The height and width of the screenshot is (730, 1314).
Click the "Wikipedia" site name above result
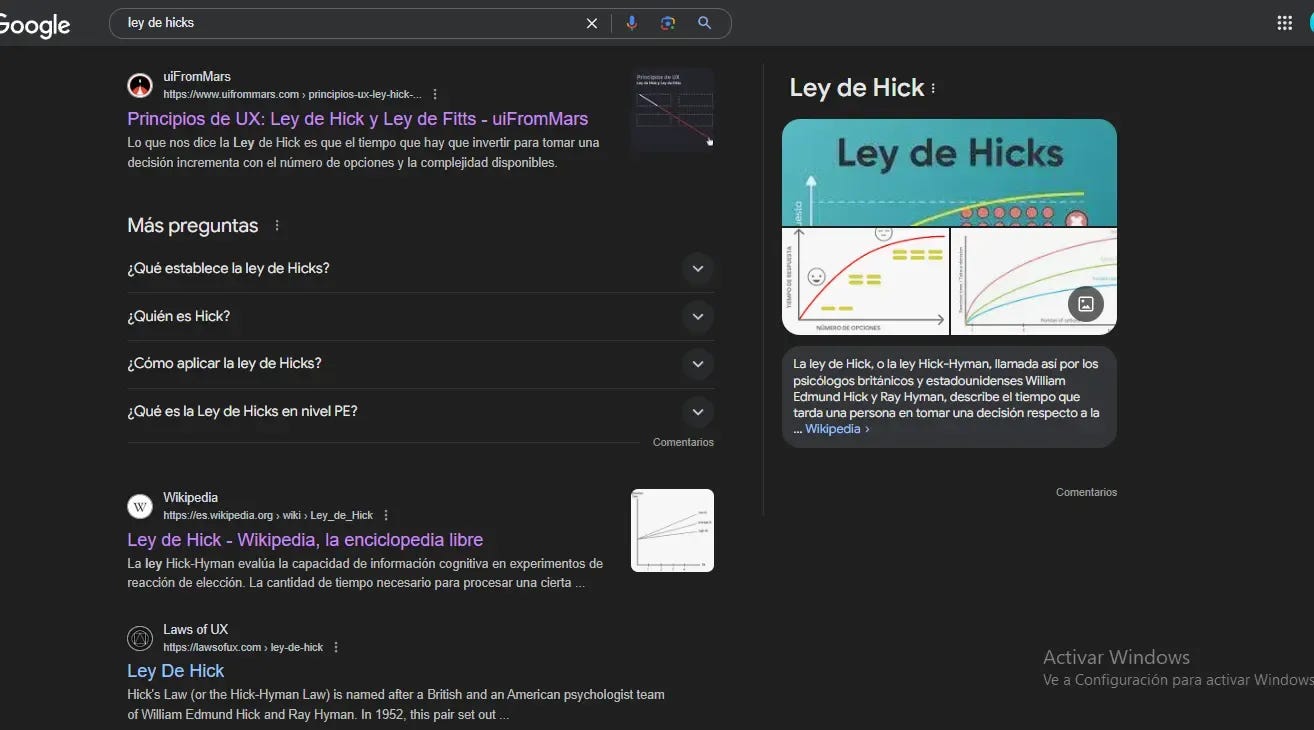point(191,497)
